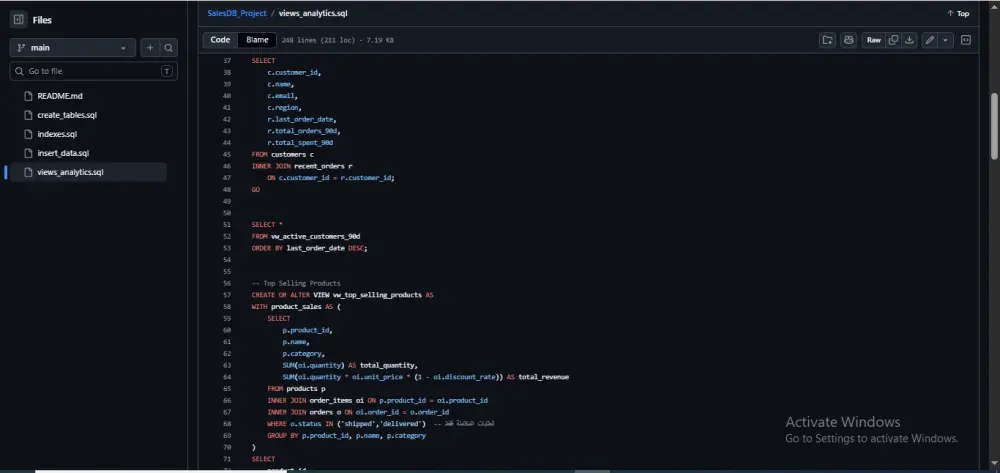1000x473 pixels.
Task: Open symbols panel icon
Action: (x=966, y=40)
